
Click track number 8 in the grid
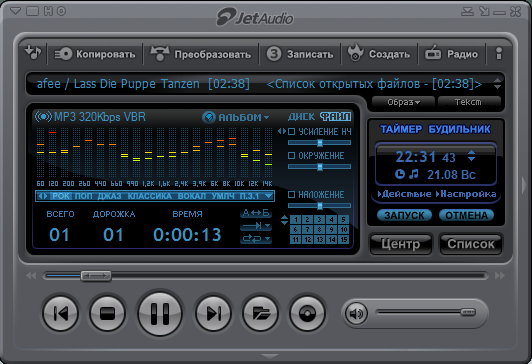(319, 230)
